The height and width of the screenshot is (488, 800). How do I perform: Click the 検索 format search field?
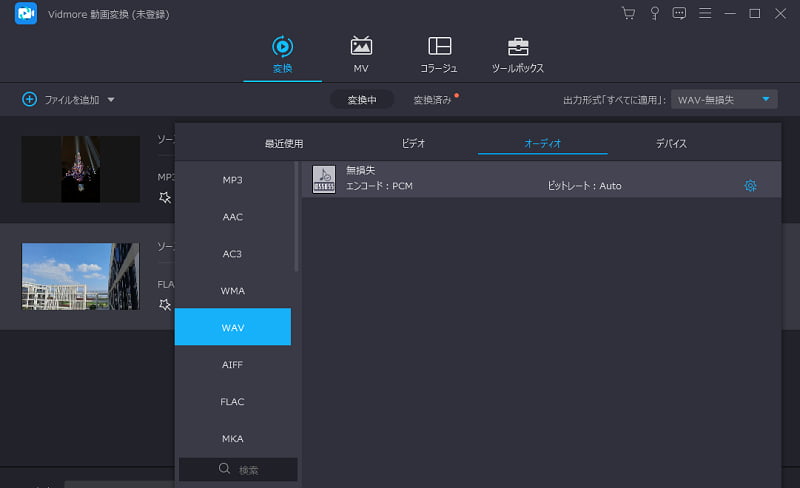point(238,470)
